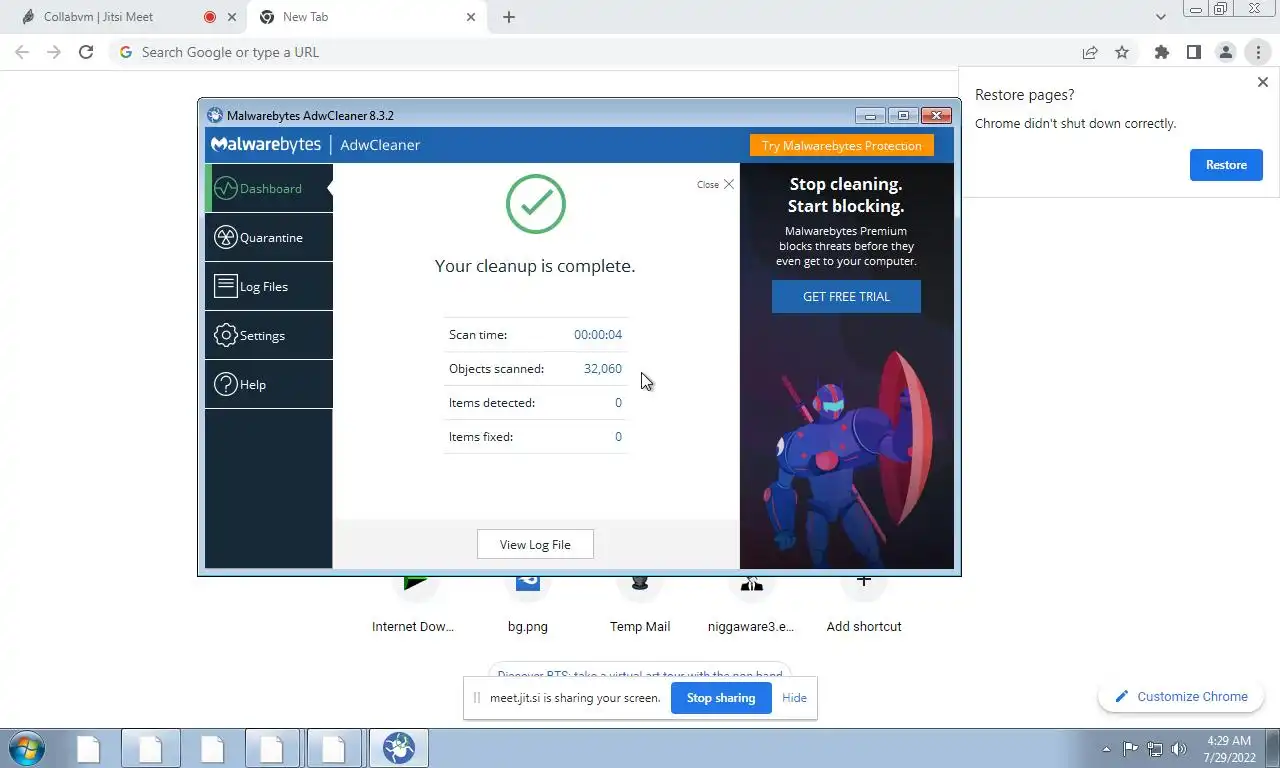The image size is (1280, 768).
Task: Show hidden system tray icons
Action: click(1106, 749)
